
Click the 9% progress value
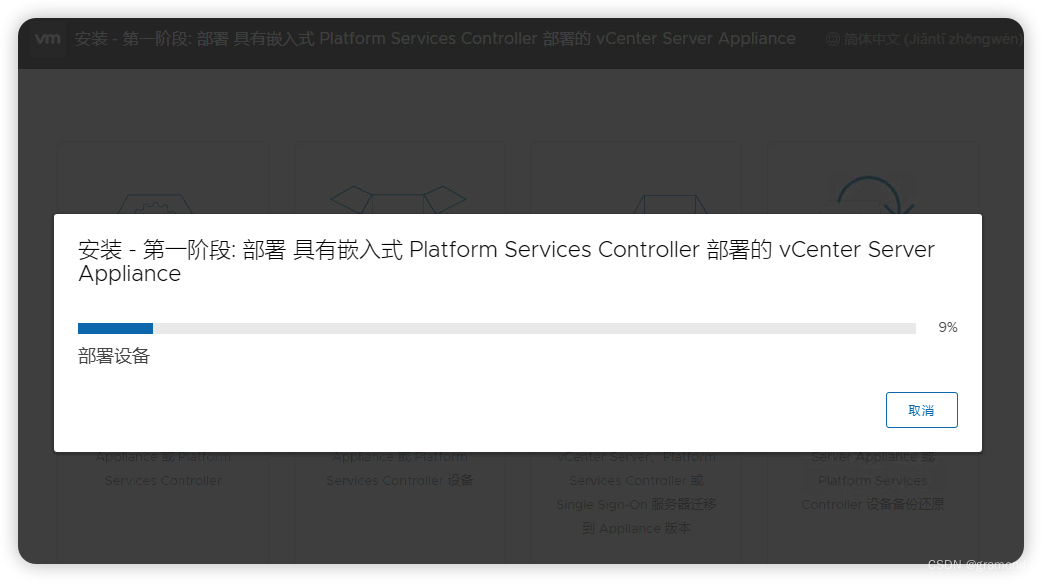coord(948,328)
